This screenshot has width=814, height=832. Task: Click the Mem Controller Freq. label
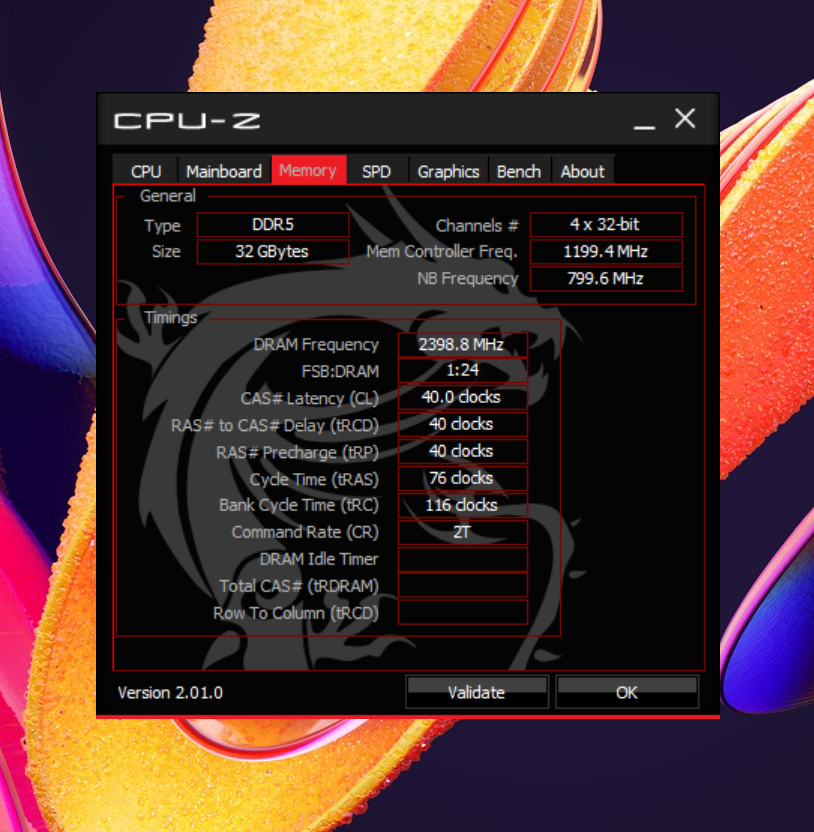coord(441,252)
